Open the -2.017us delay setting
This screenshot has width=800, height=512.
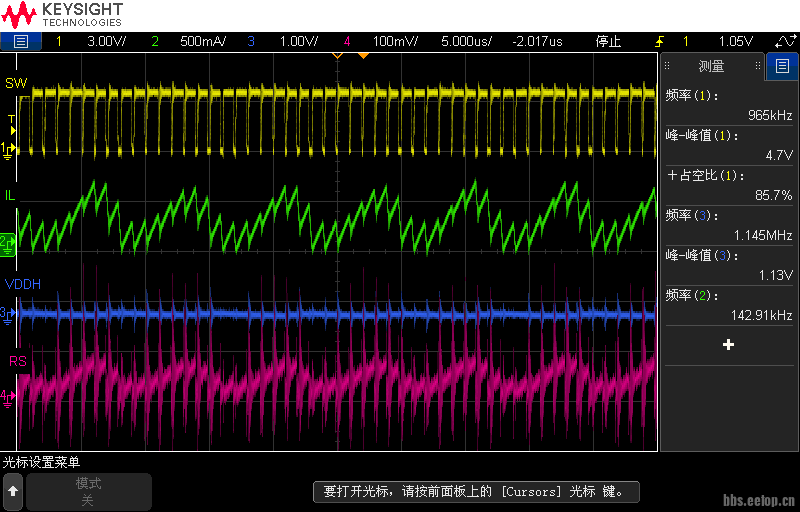point(537,41)
